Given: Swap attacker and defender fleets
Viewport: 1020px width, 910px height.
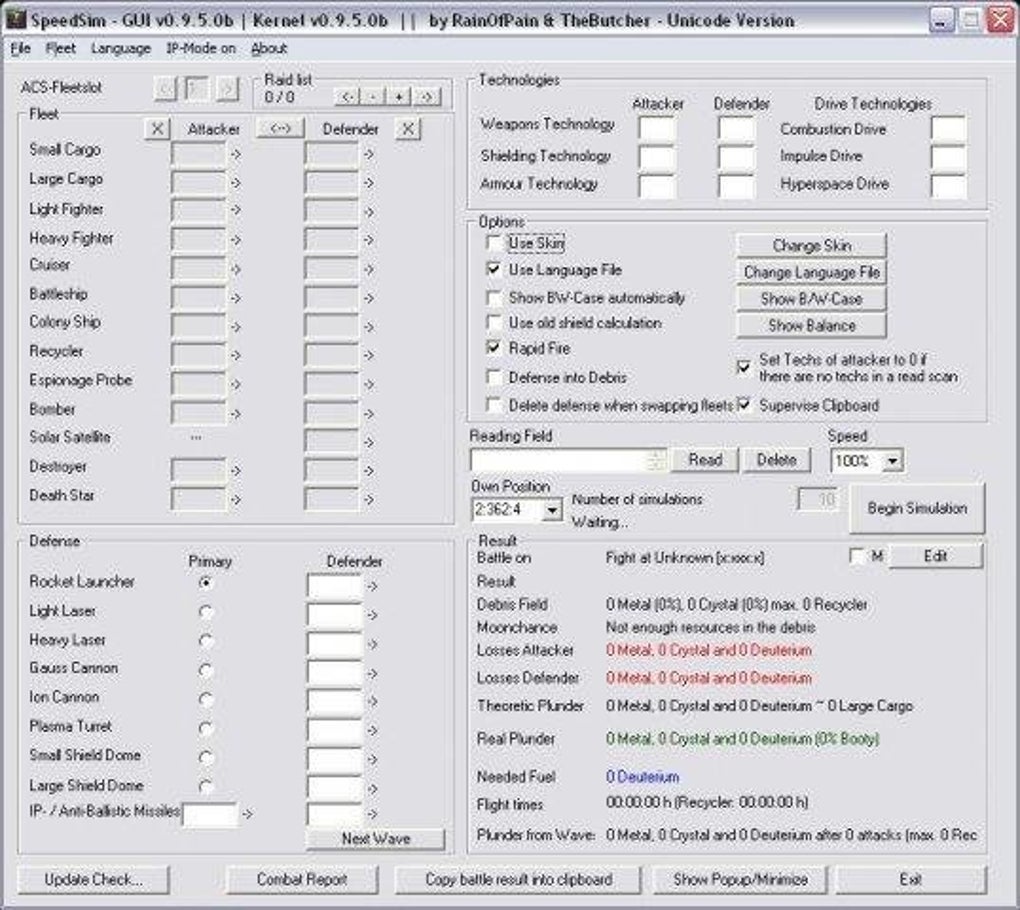Looking at the screenshot, I should tap(281, 128).
